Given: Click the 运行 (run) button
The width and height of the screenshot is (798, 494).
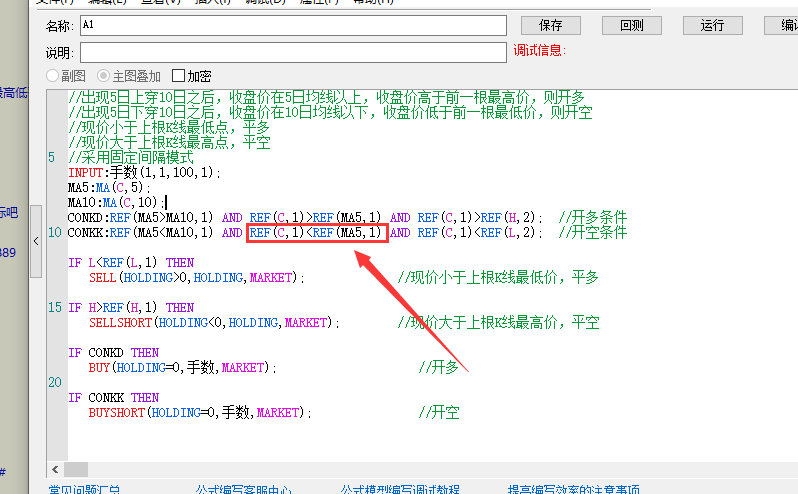Looking at the screenshot, I should [x=712, y=25].
